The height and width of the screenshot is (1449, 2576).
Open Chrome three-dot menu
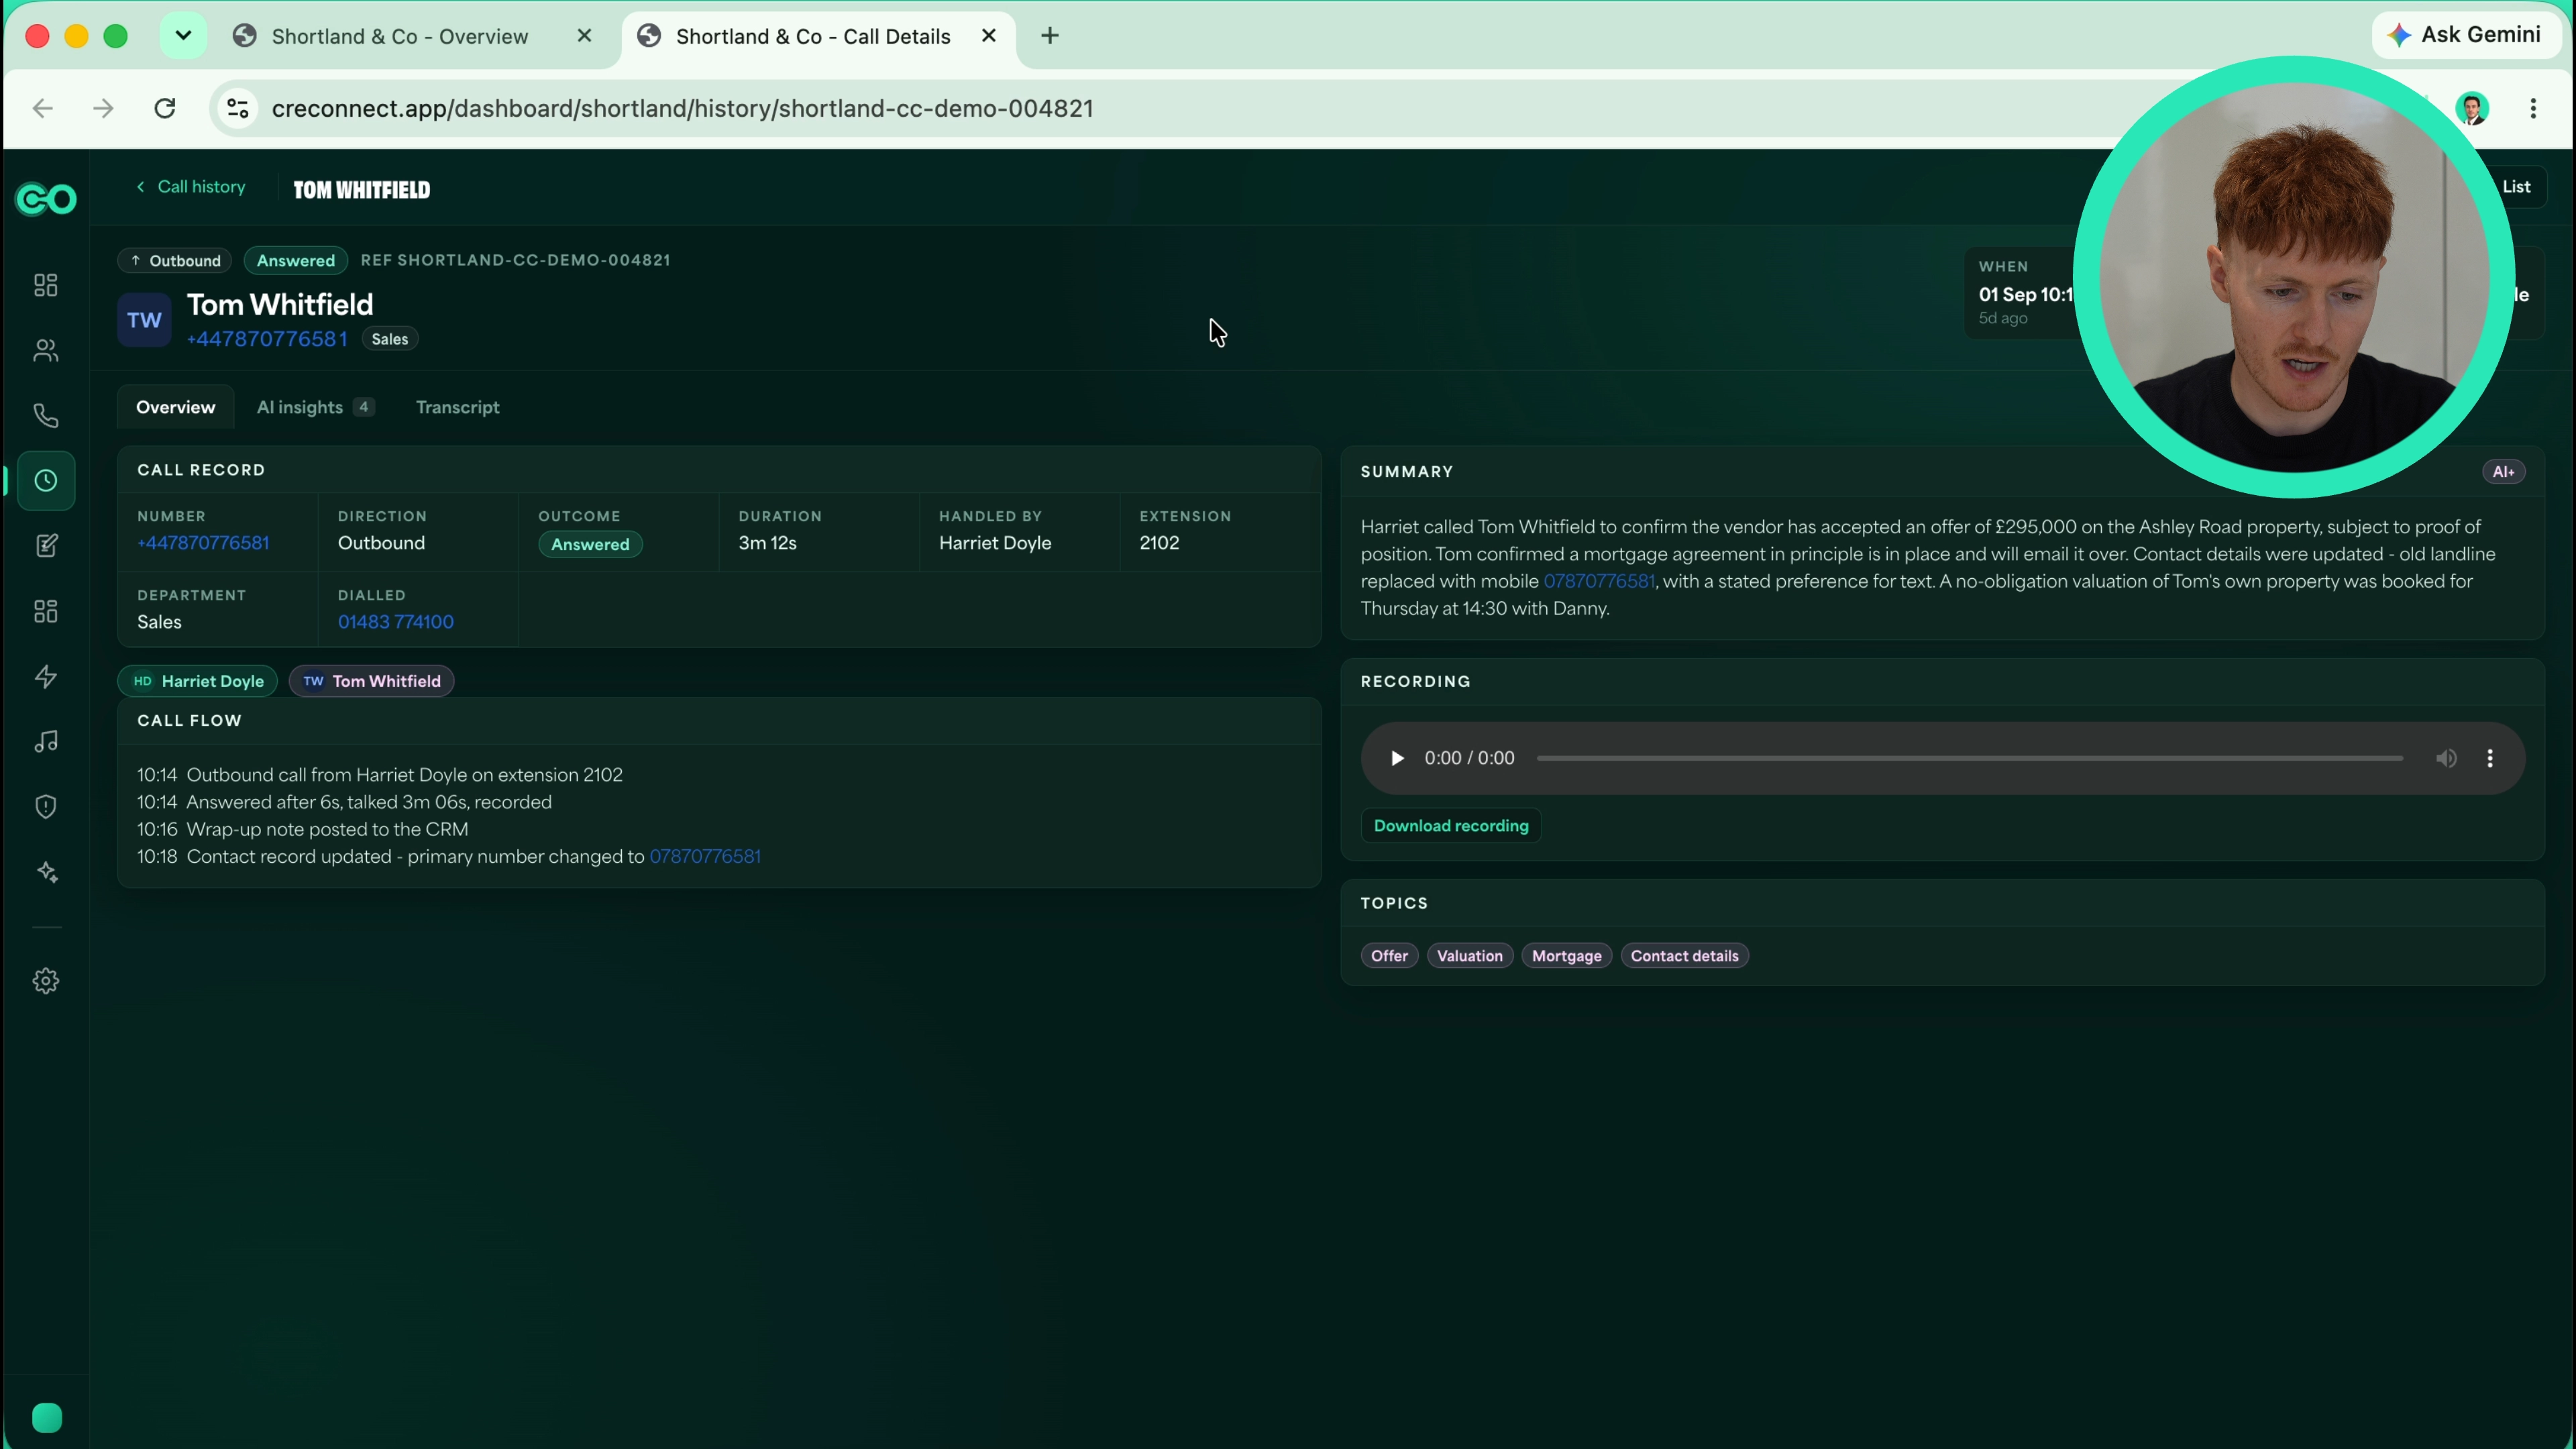(2533, 108)
